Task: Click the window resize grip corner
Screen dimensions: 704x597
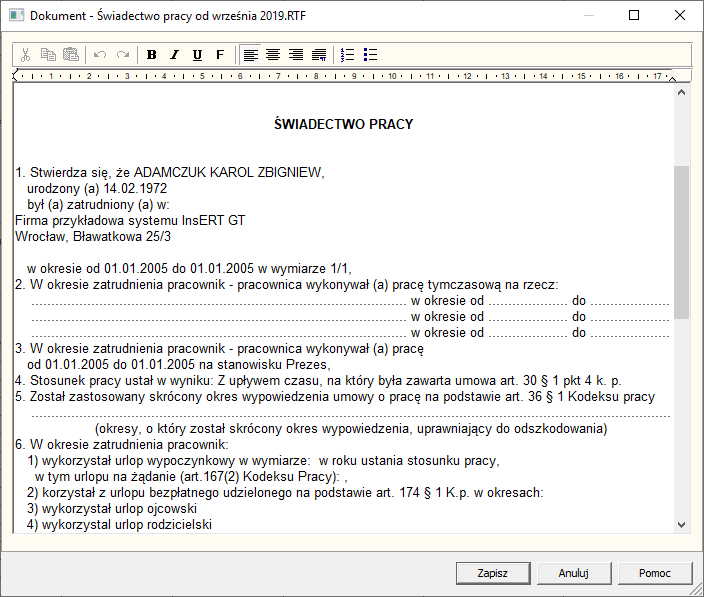Action: (x=697, y=590)
